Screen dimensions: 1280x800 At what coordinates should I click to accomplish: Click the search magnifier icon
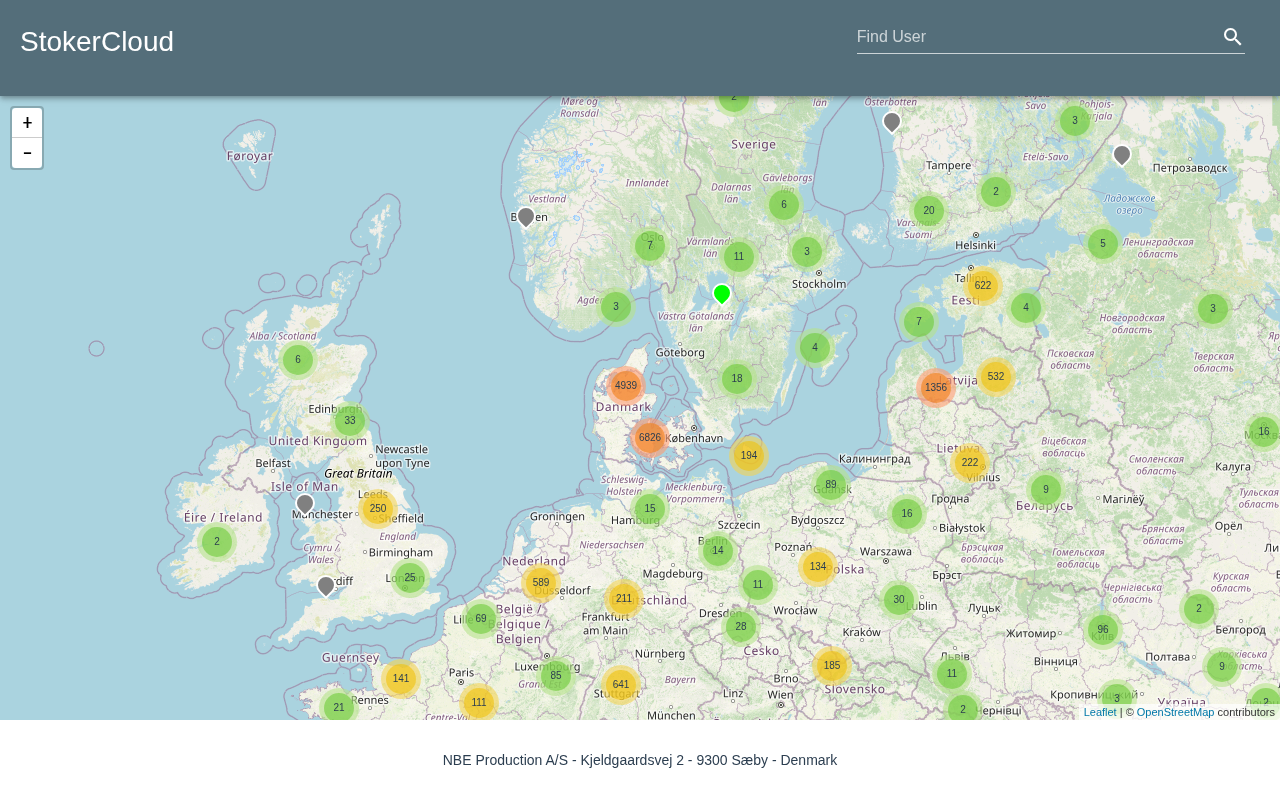[1232, 37]
